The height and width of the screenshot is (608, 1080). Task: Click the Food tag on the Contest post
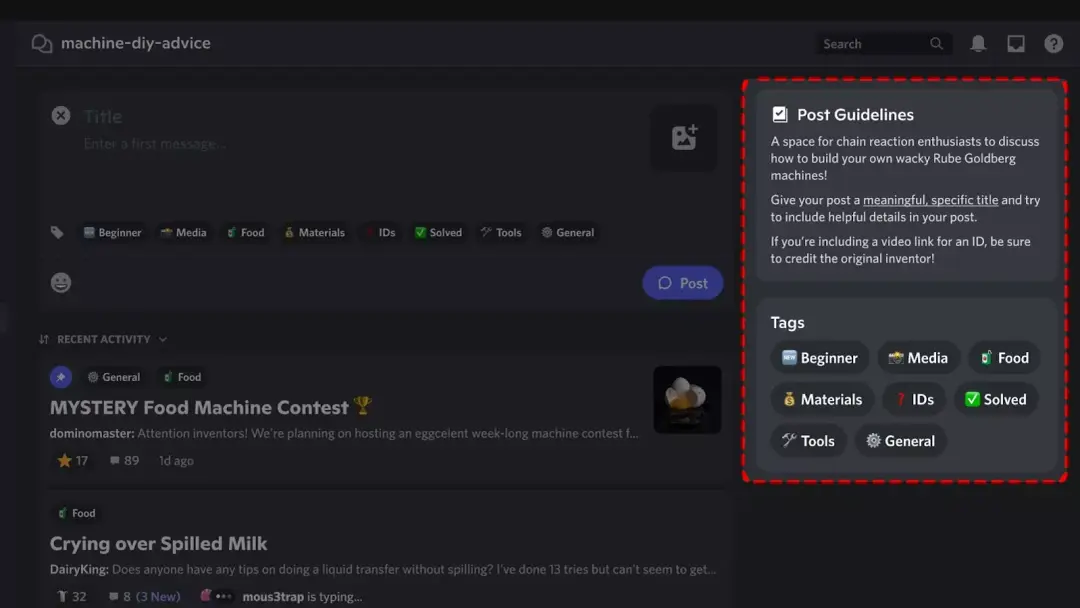[x=183, y=377]
